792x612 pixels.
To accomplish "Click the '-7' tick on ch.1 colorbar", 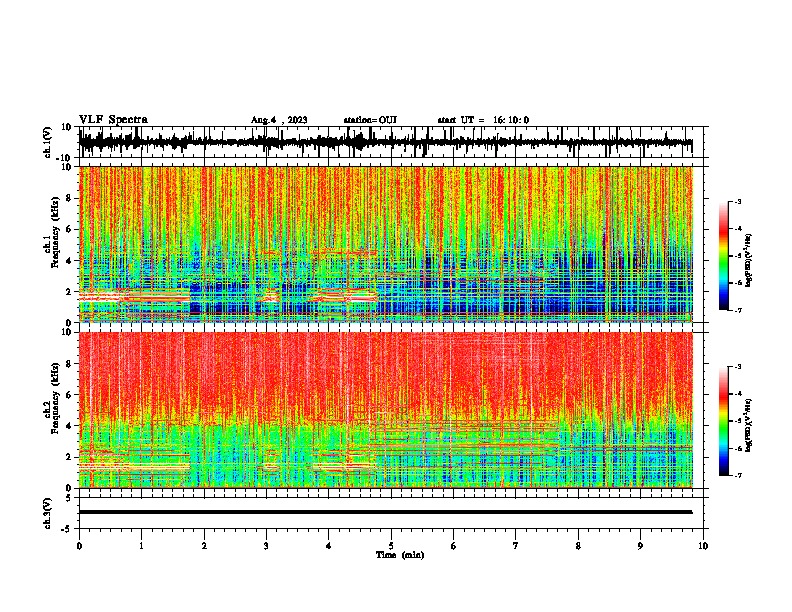I will [737, 310].
